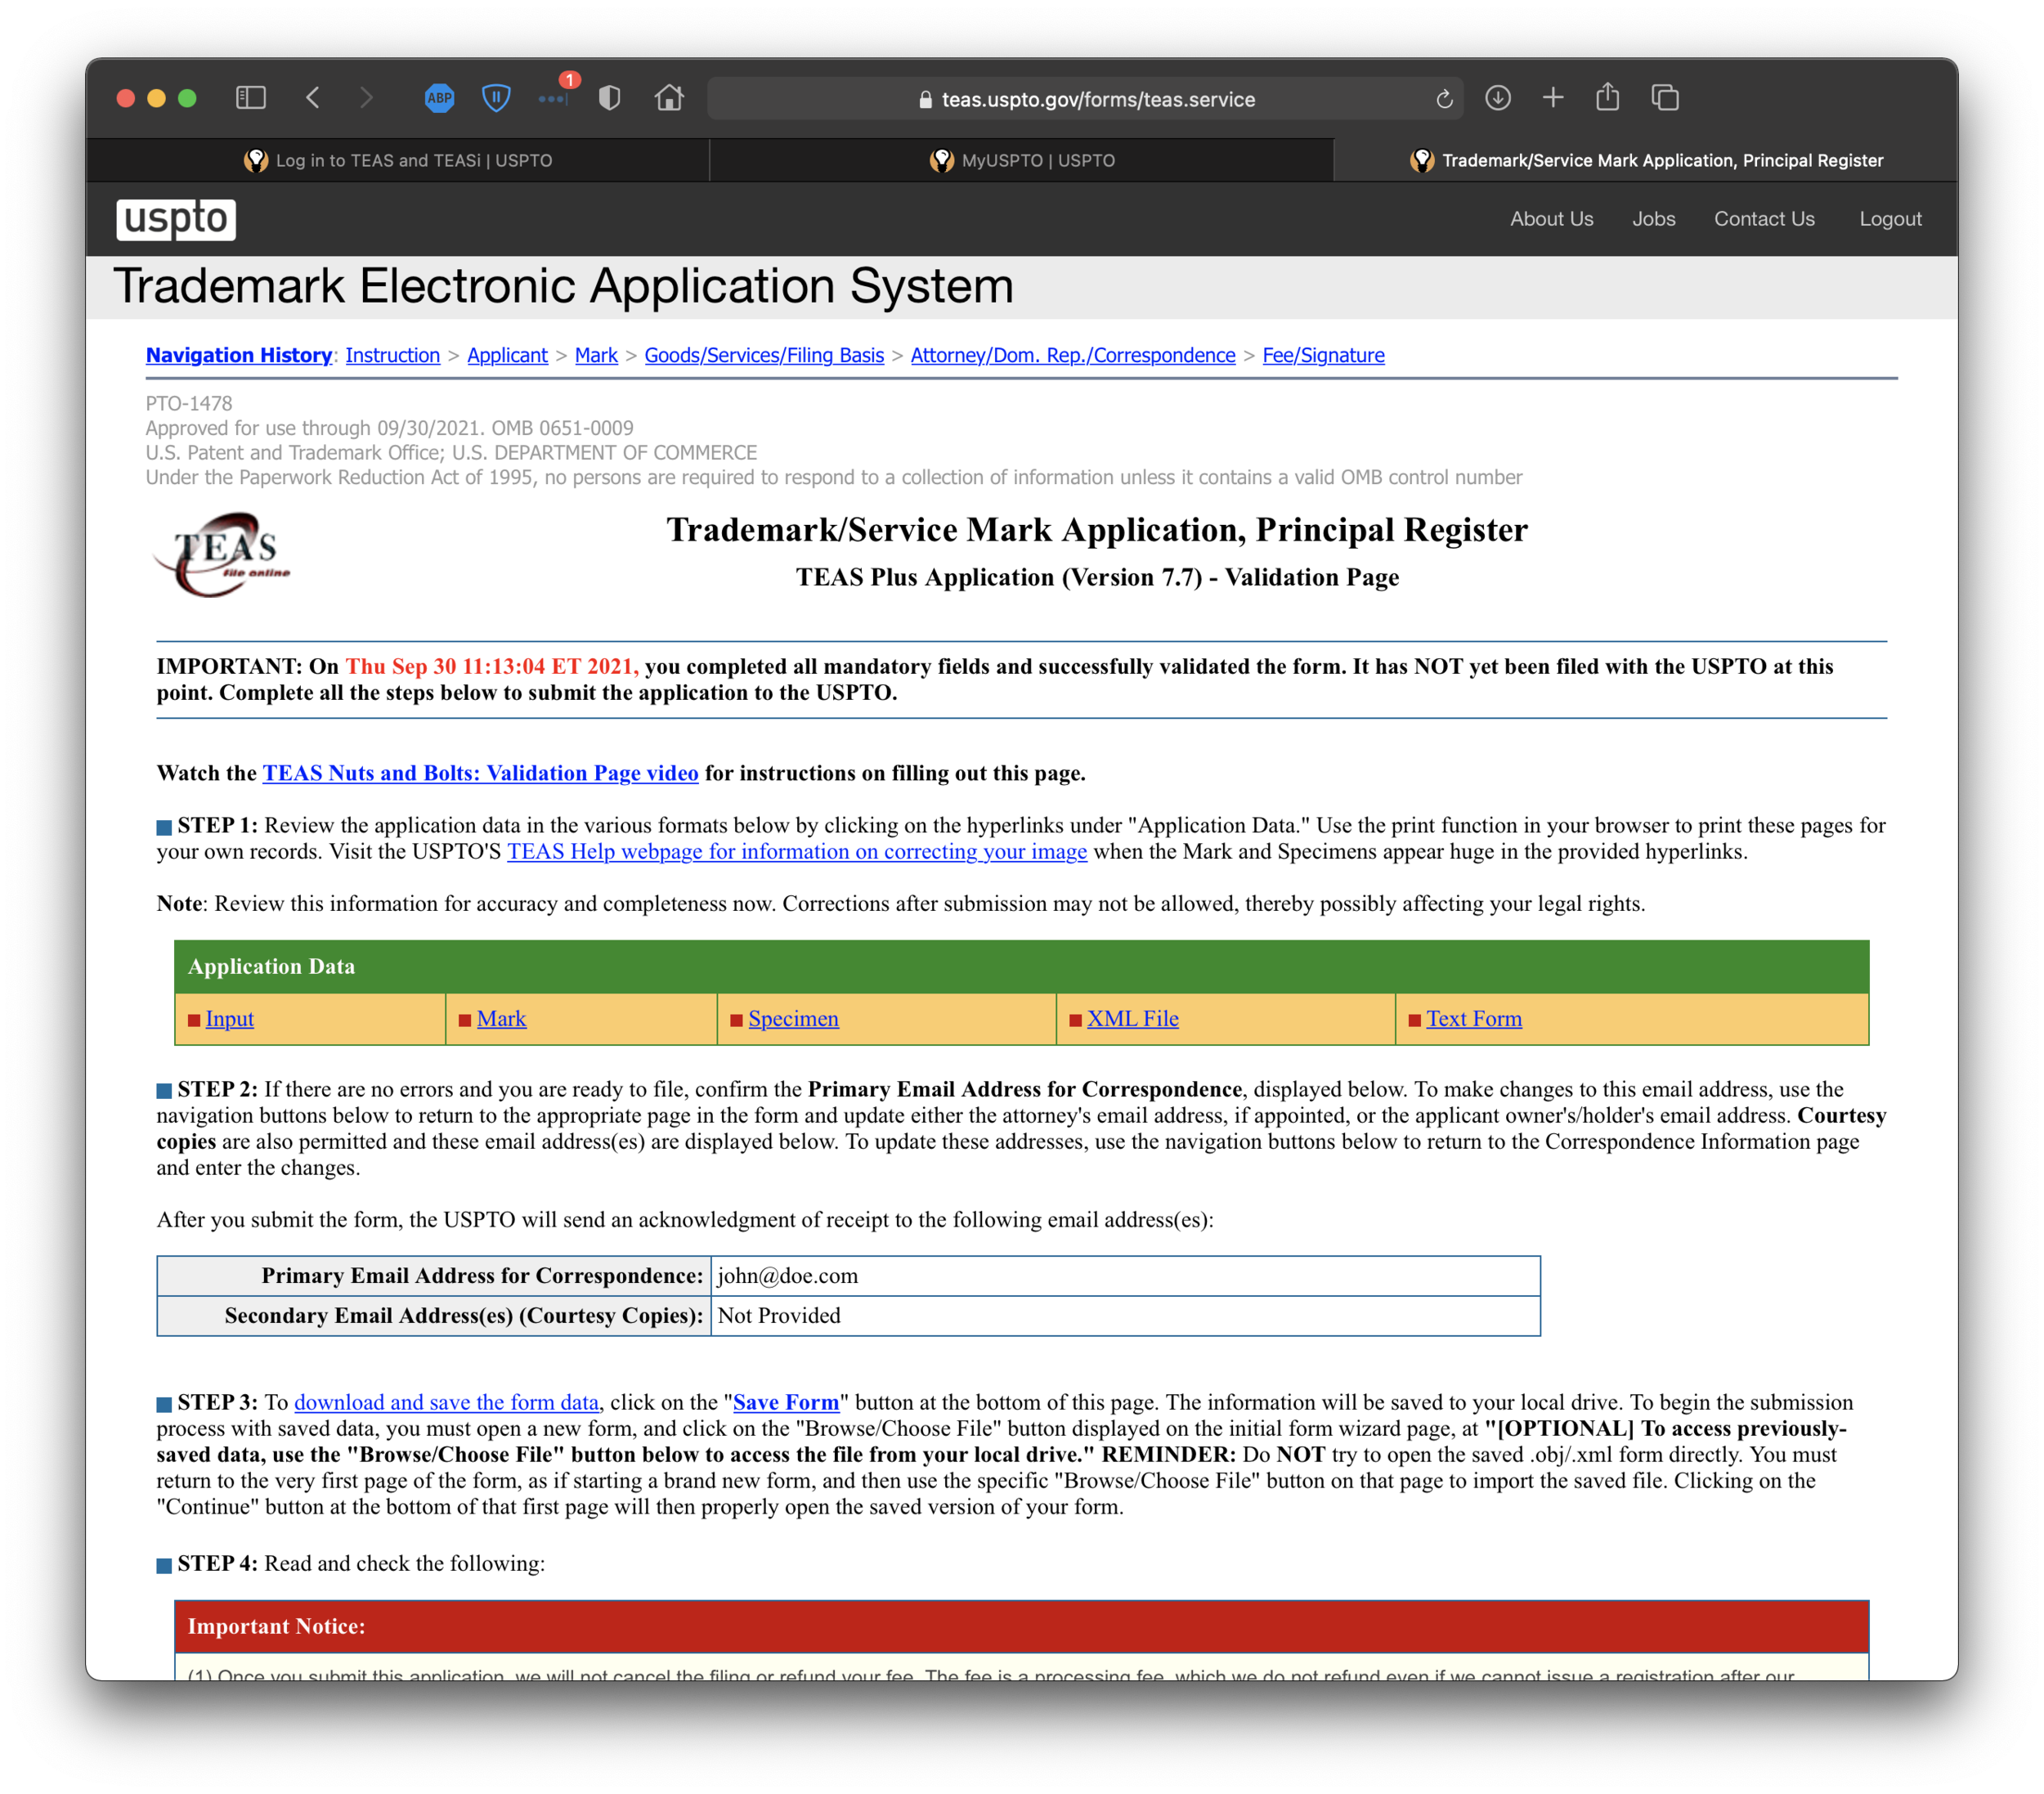Click download and save the form data link
This screenshot has width=2044, height=1794.
(446, 1402)
